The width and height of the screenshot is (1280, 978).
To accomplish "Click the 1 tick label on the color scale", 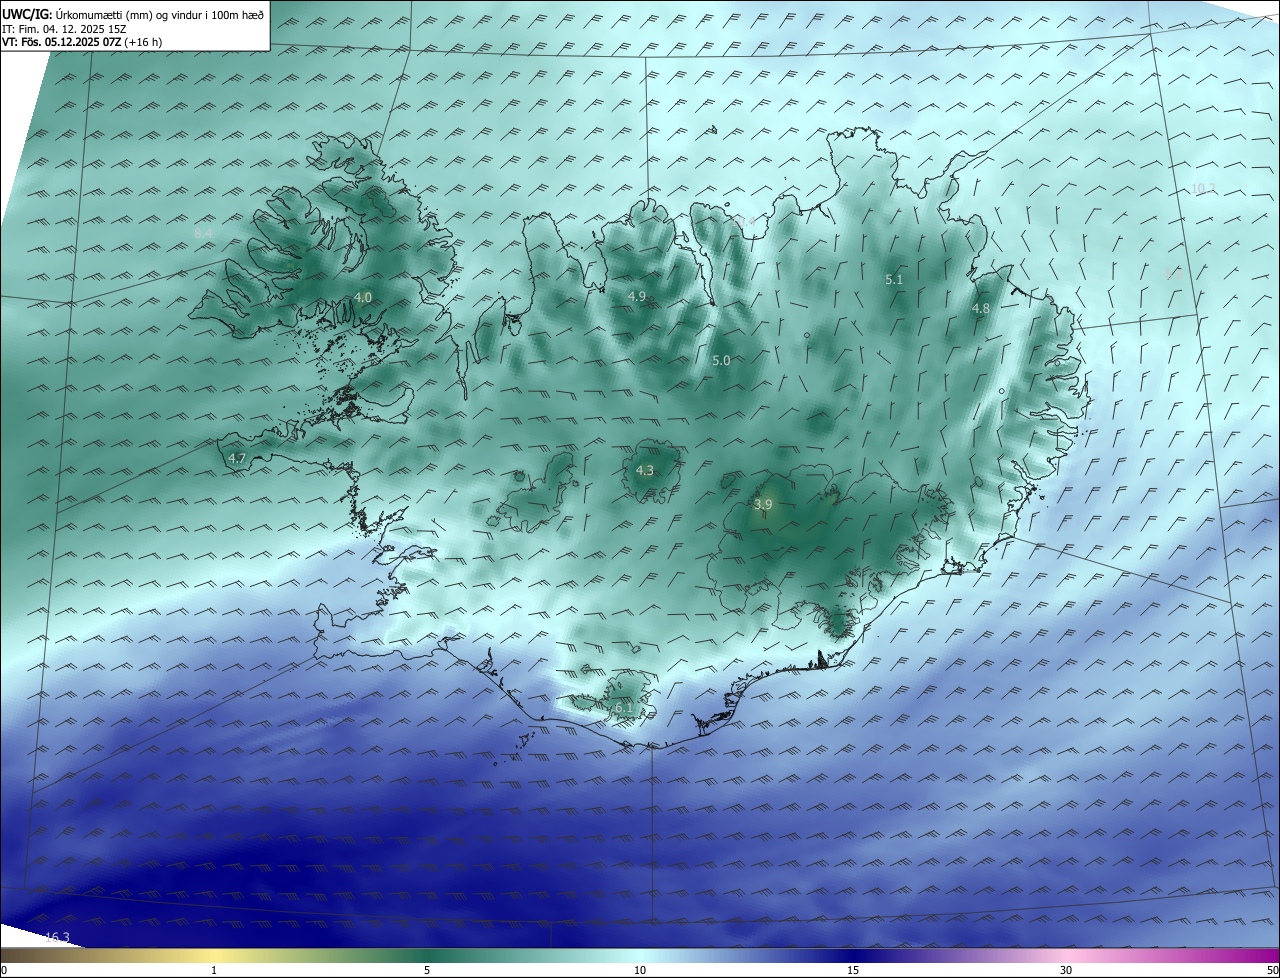I will click(x=214, y=970).
